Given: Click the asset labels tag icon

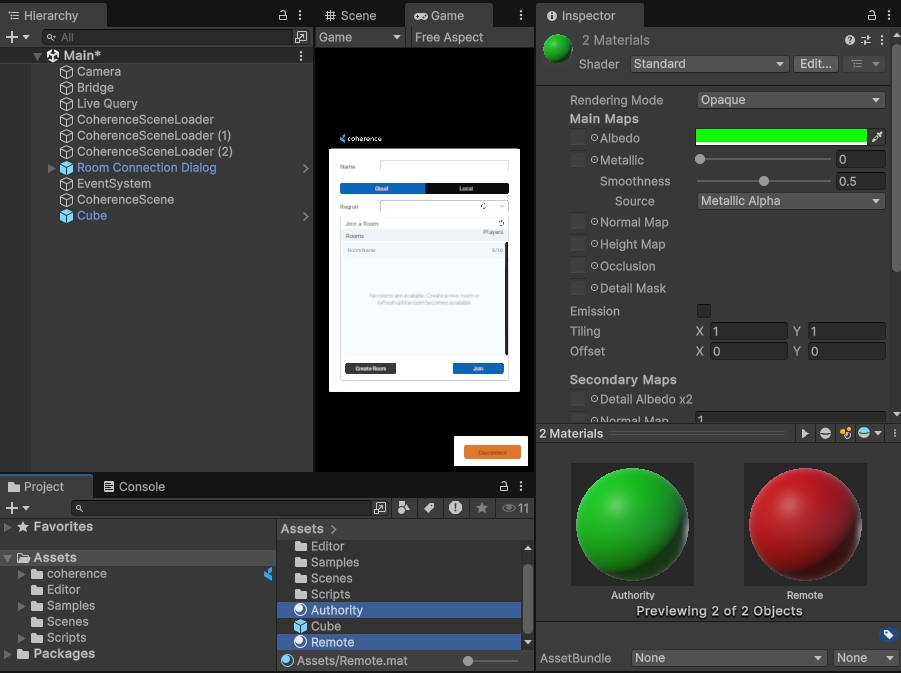Looking at the screenshot, I should (x=887, y=634).
